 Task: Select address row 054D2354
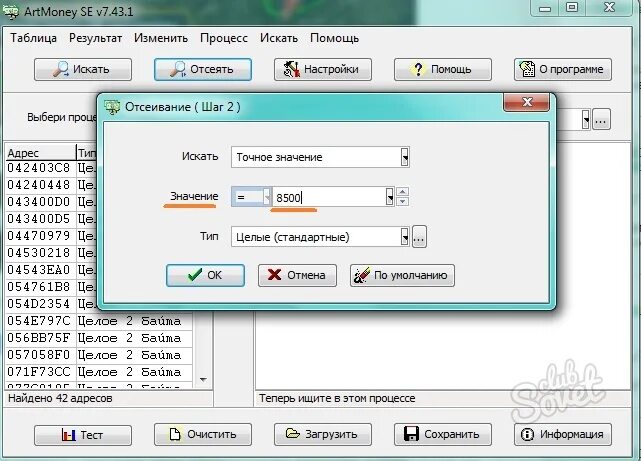38,304
